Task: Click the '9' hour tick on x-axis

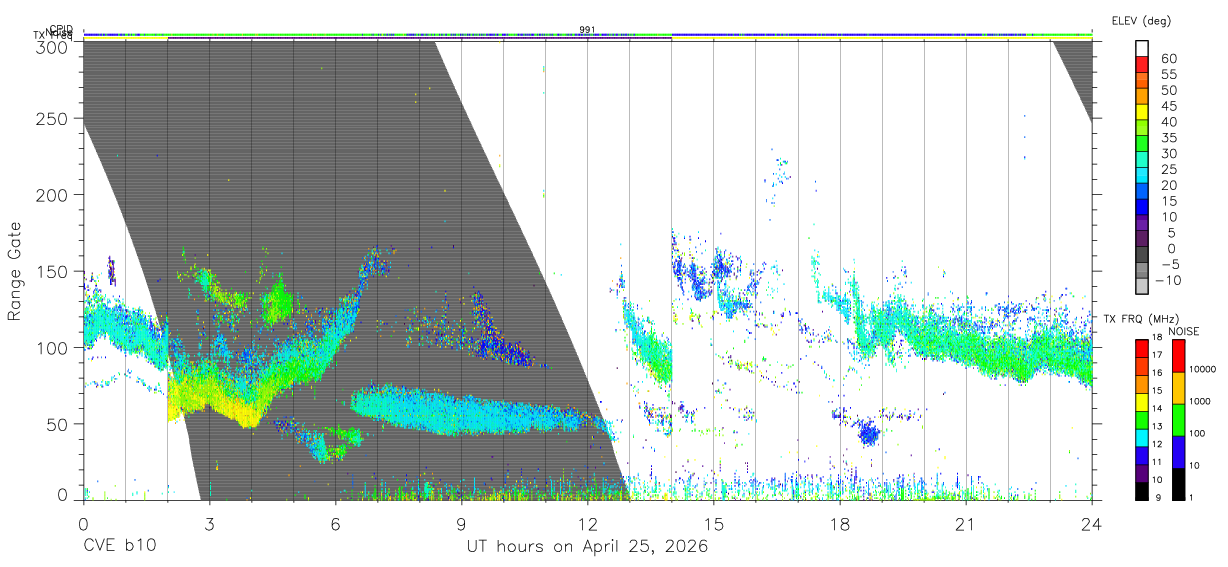Action: coord(461,523)
